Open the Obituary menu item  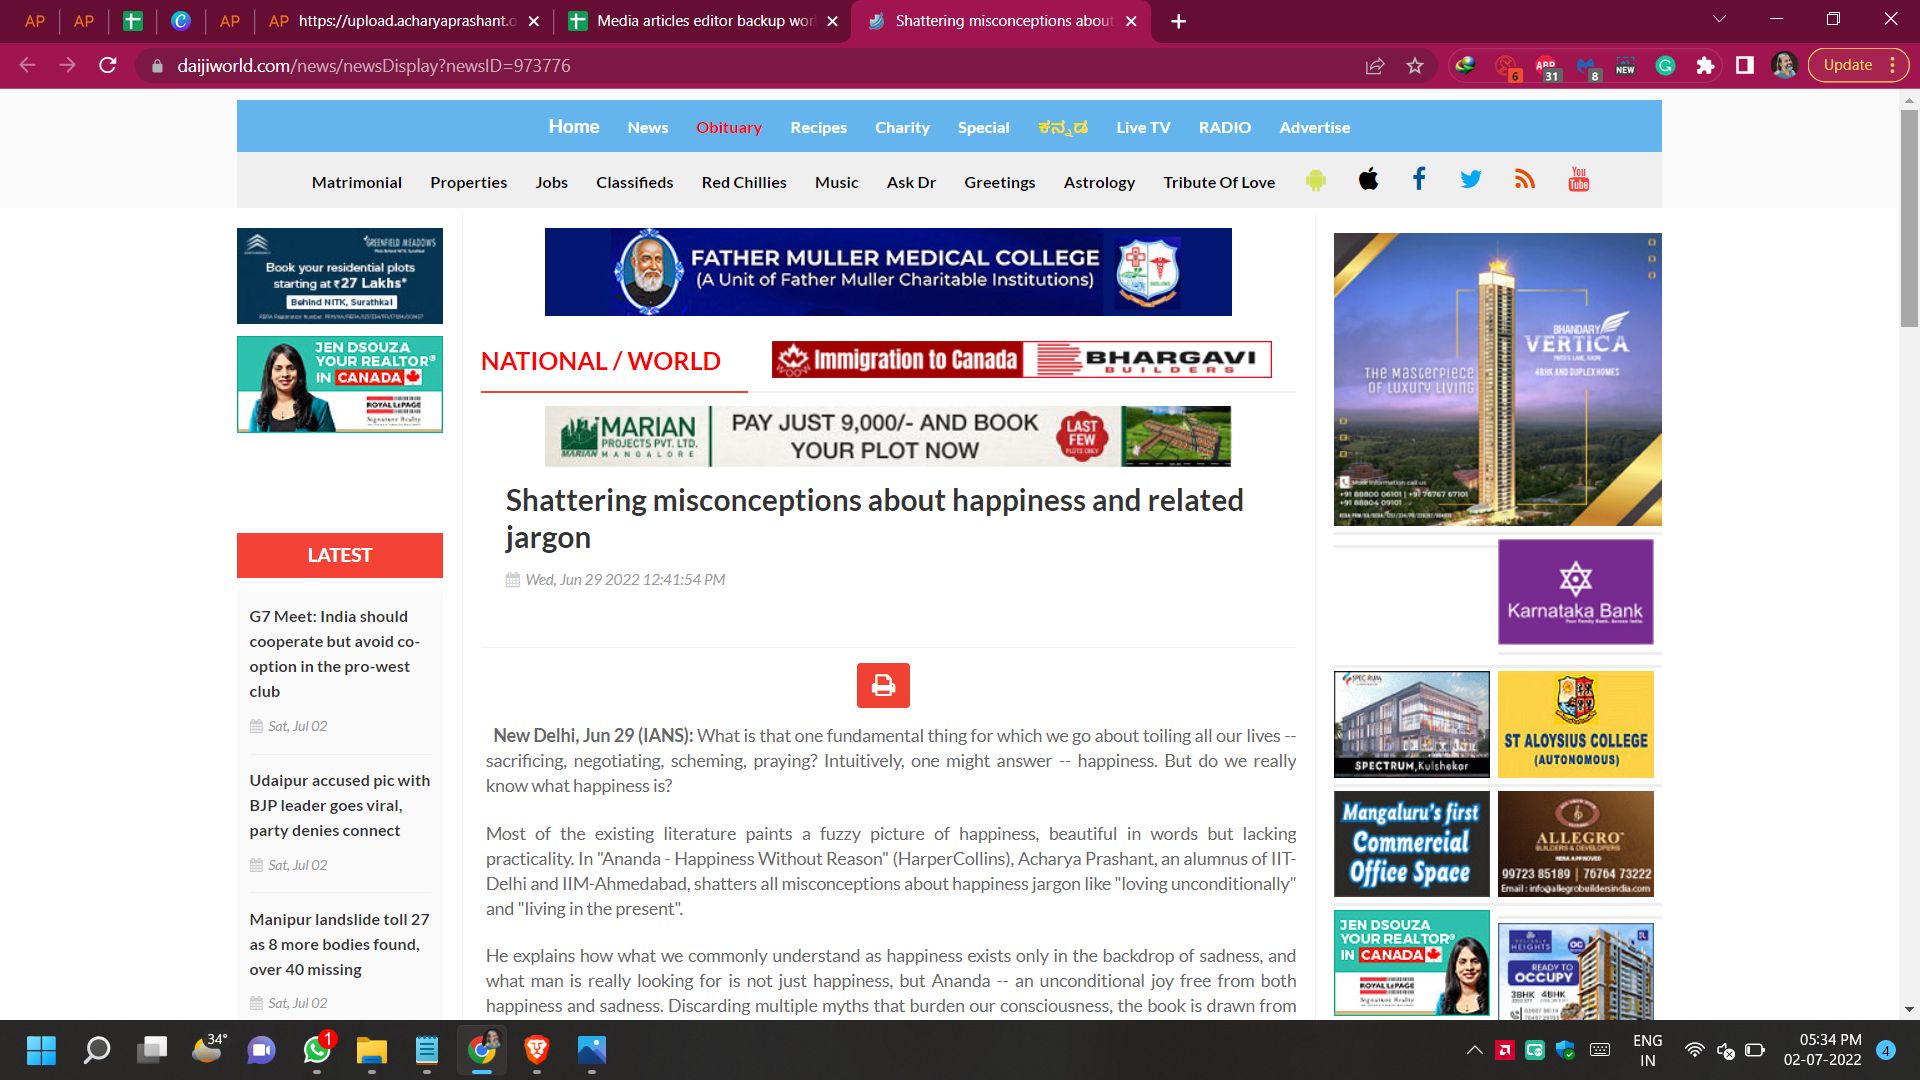pyautogui.click(x=728, y=127)
